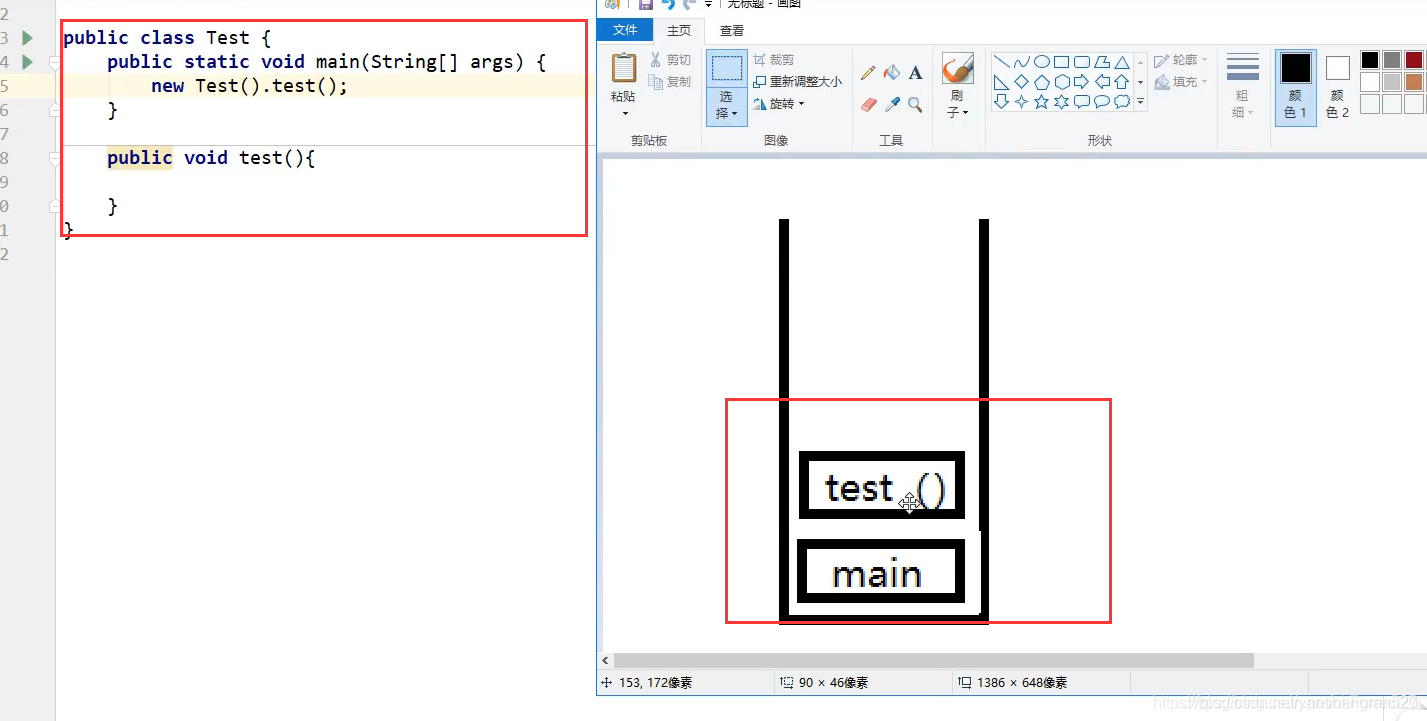Select the Pencil tool in Paint
Image resolution: width=1427 pixels, height=721 pixels.
click(867, 73)
